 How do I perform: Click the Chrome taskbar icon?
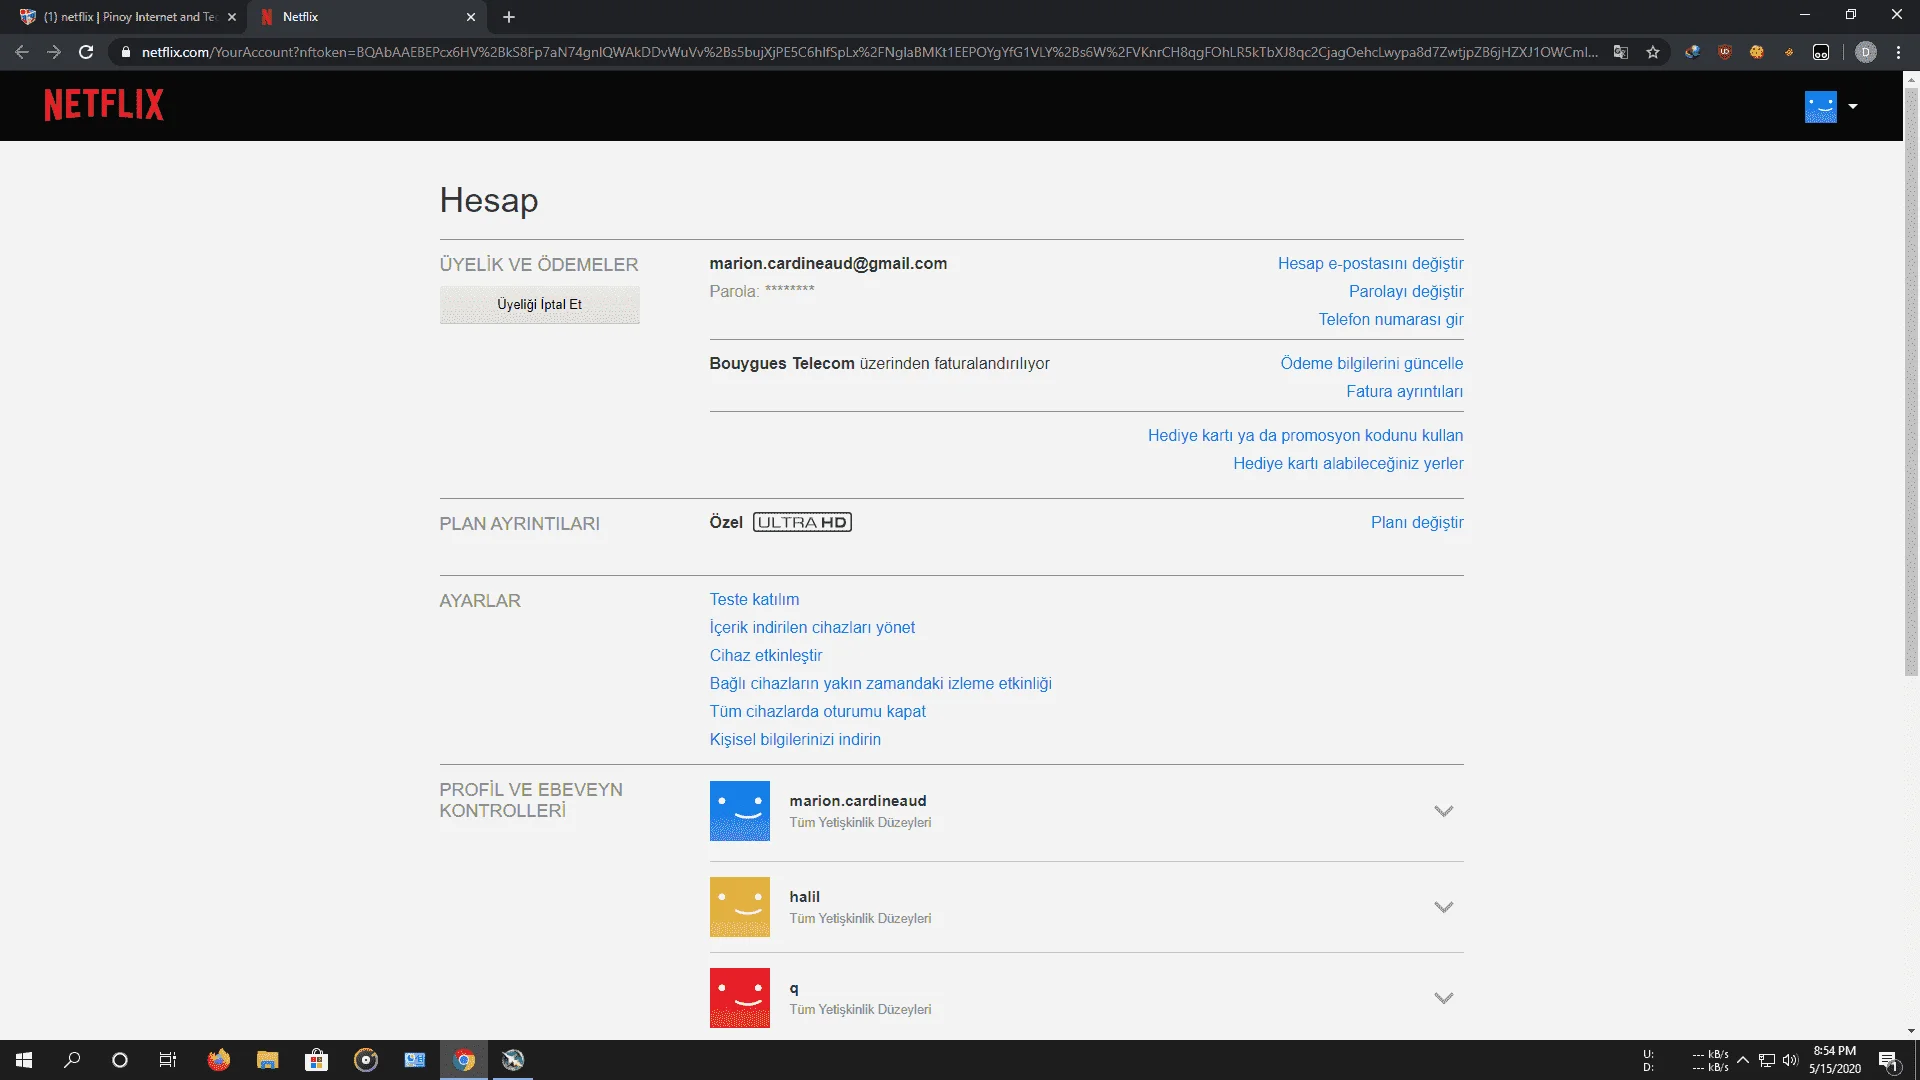click(464, 1060)
